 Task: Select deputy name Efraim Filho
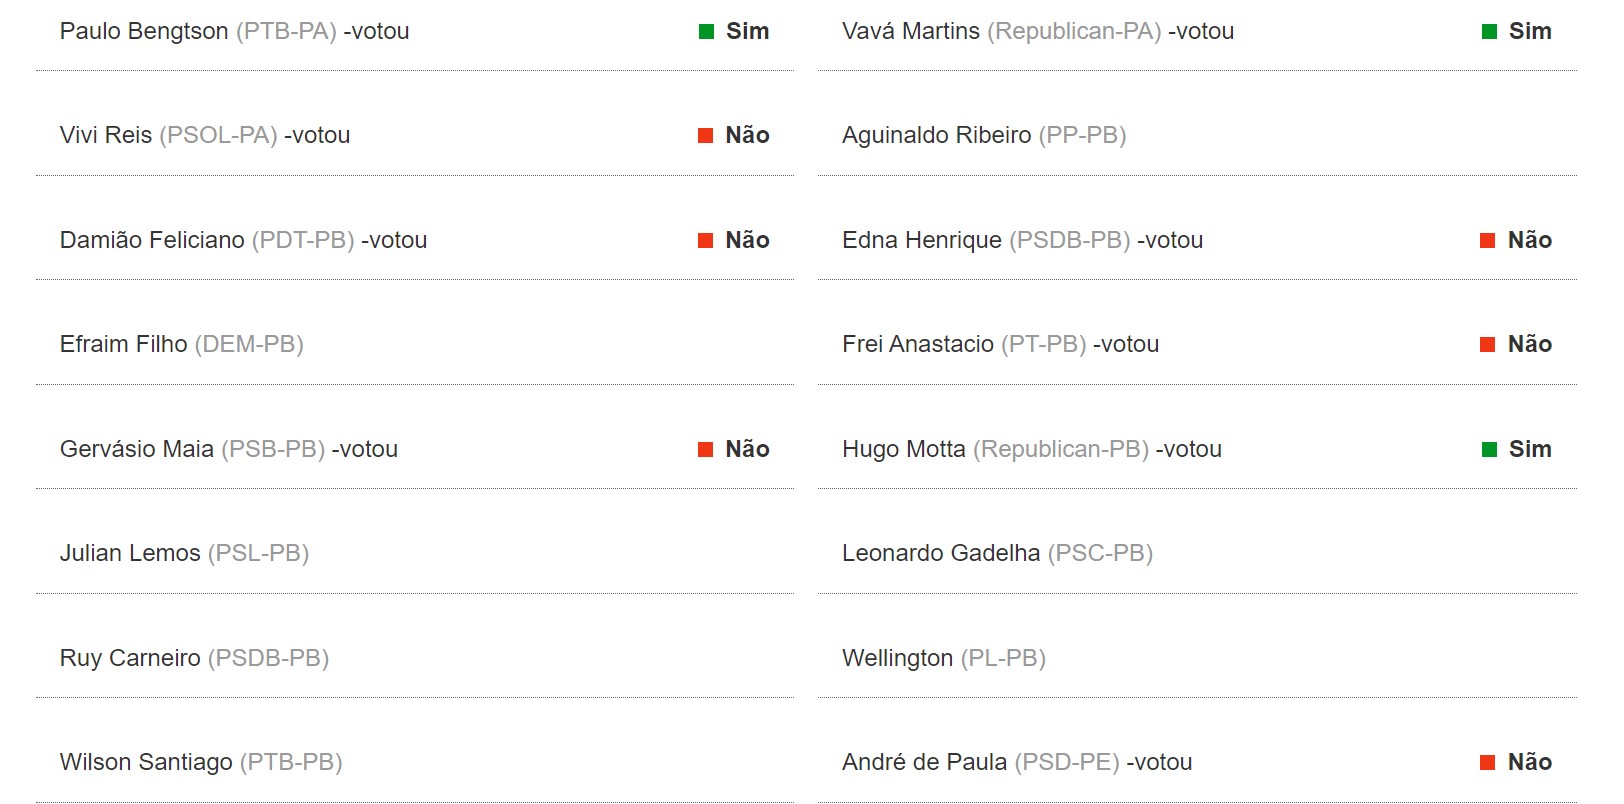124,344
